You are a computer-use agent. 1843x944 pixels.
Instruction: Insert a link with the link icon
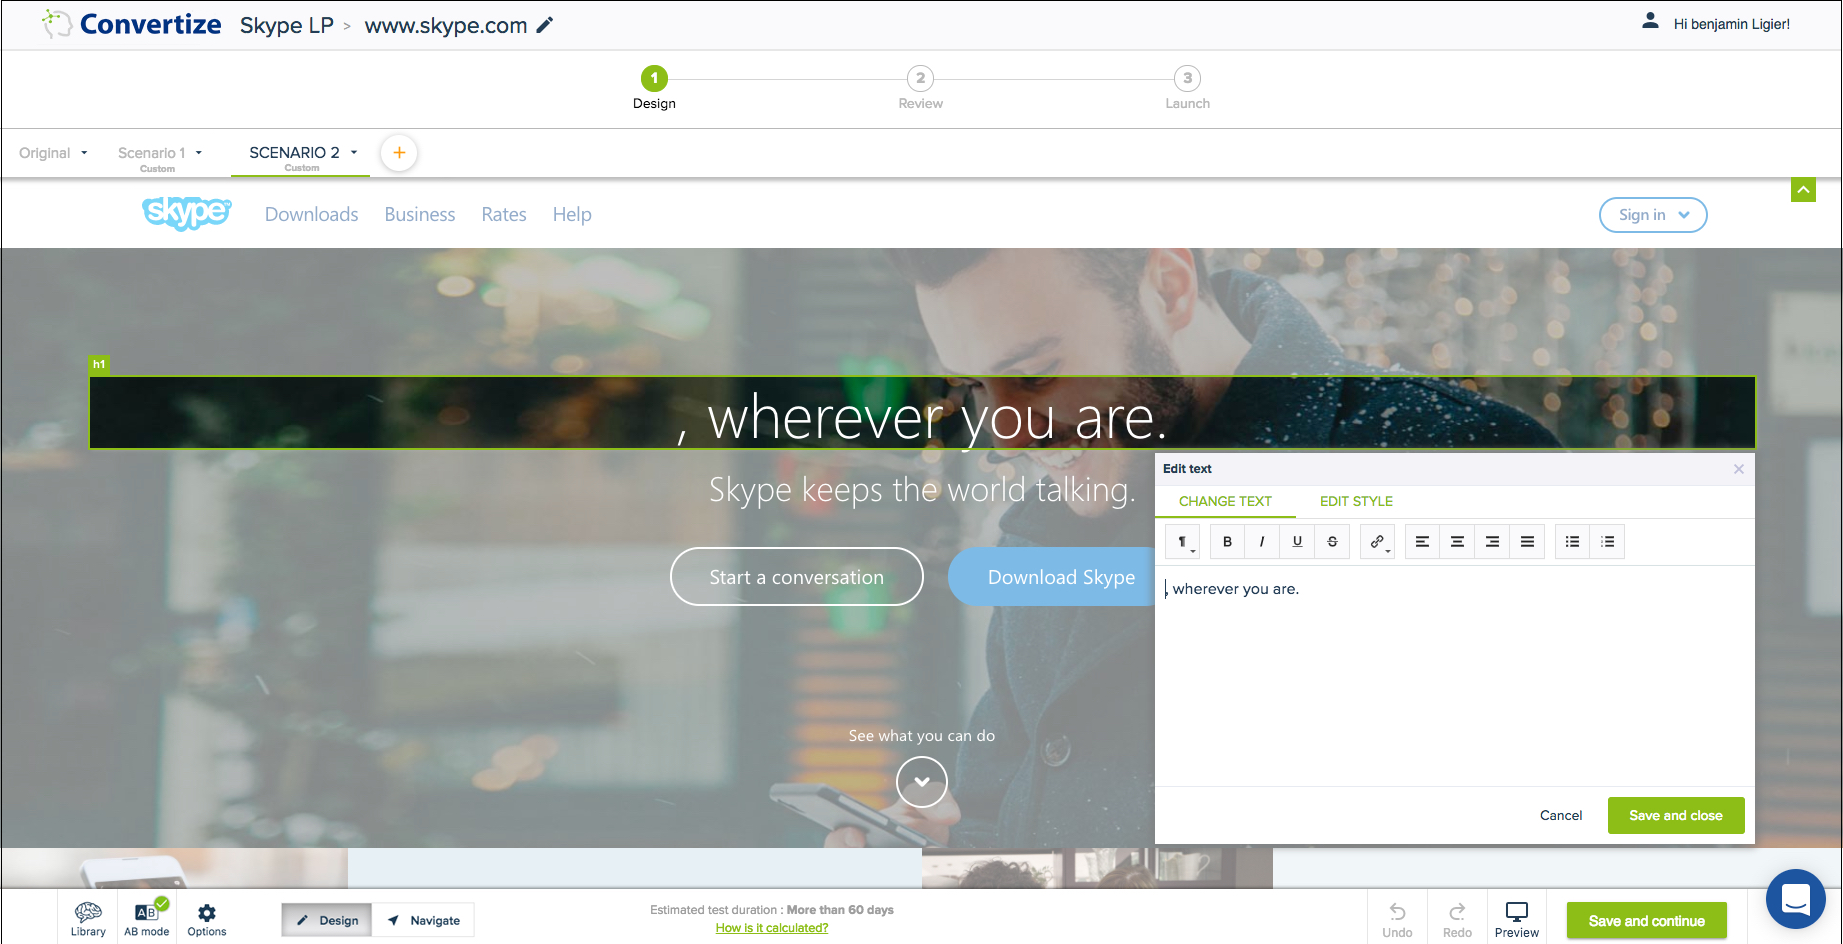click(1378, 542)
